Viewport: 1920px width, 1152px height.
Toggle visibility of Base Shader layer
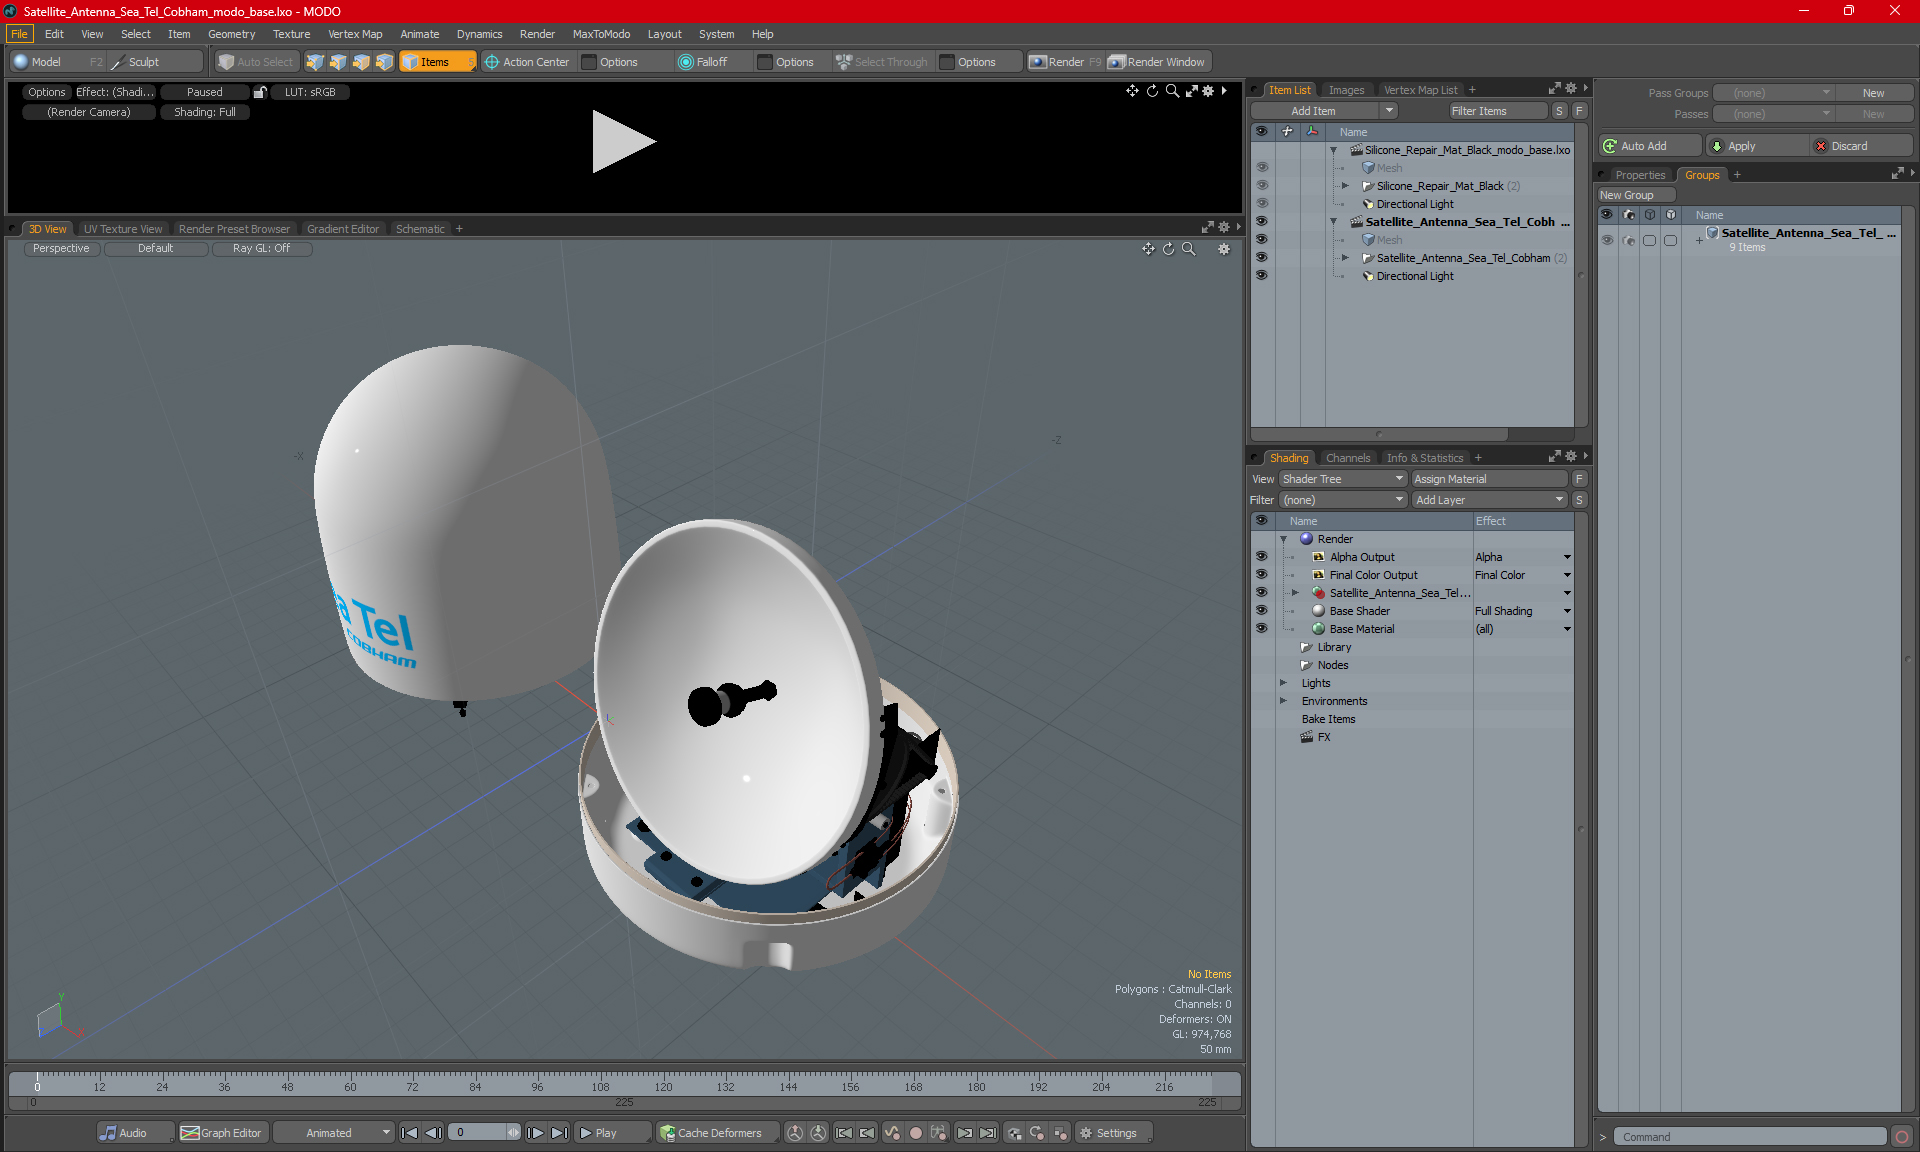(x=1262, y=611)
